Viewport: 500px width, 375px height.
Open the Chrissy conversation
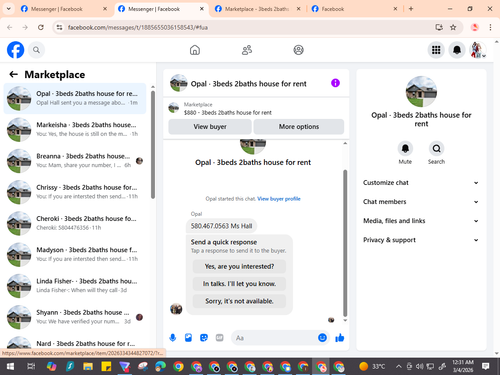point(75,192)
